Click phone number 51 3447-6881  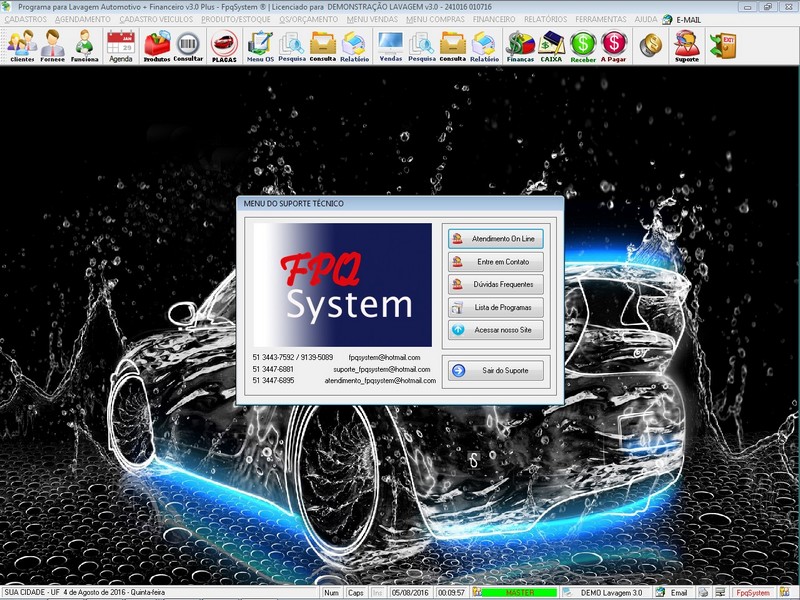(x=273, y=369)
